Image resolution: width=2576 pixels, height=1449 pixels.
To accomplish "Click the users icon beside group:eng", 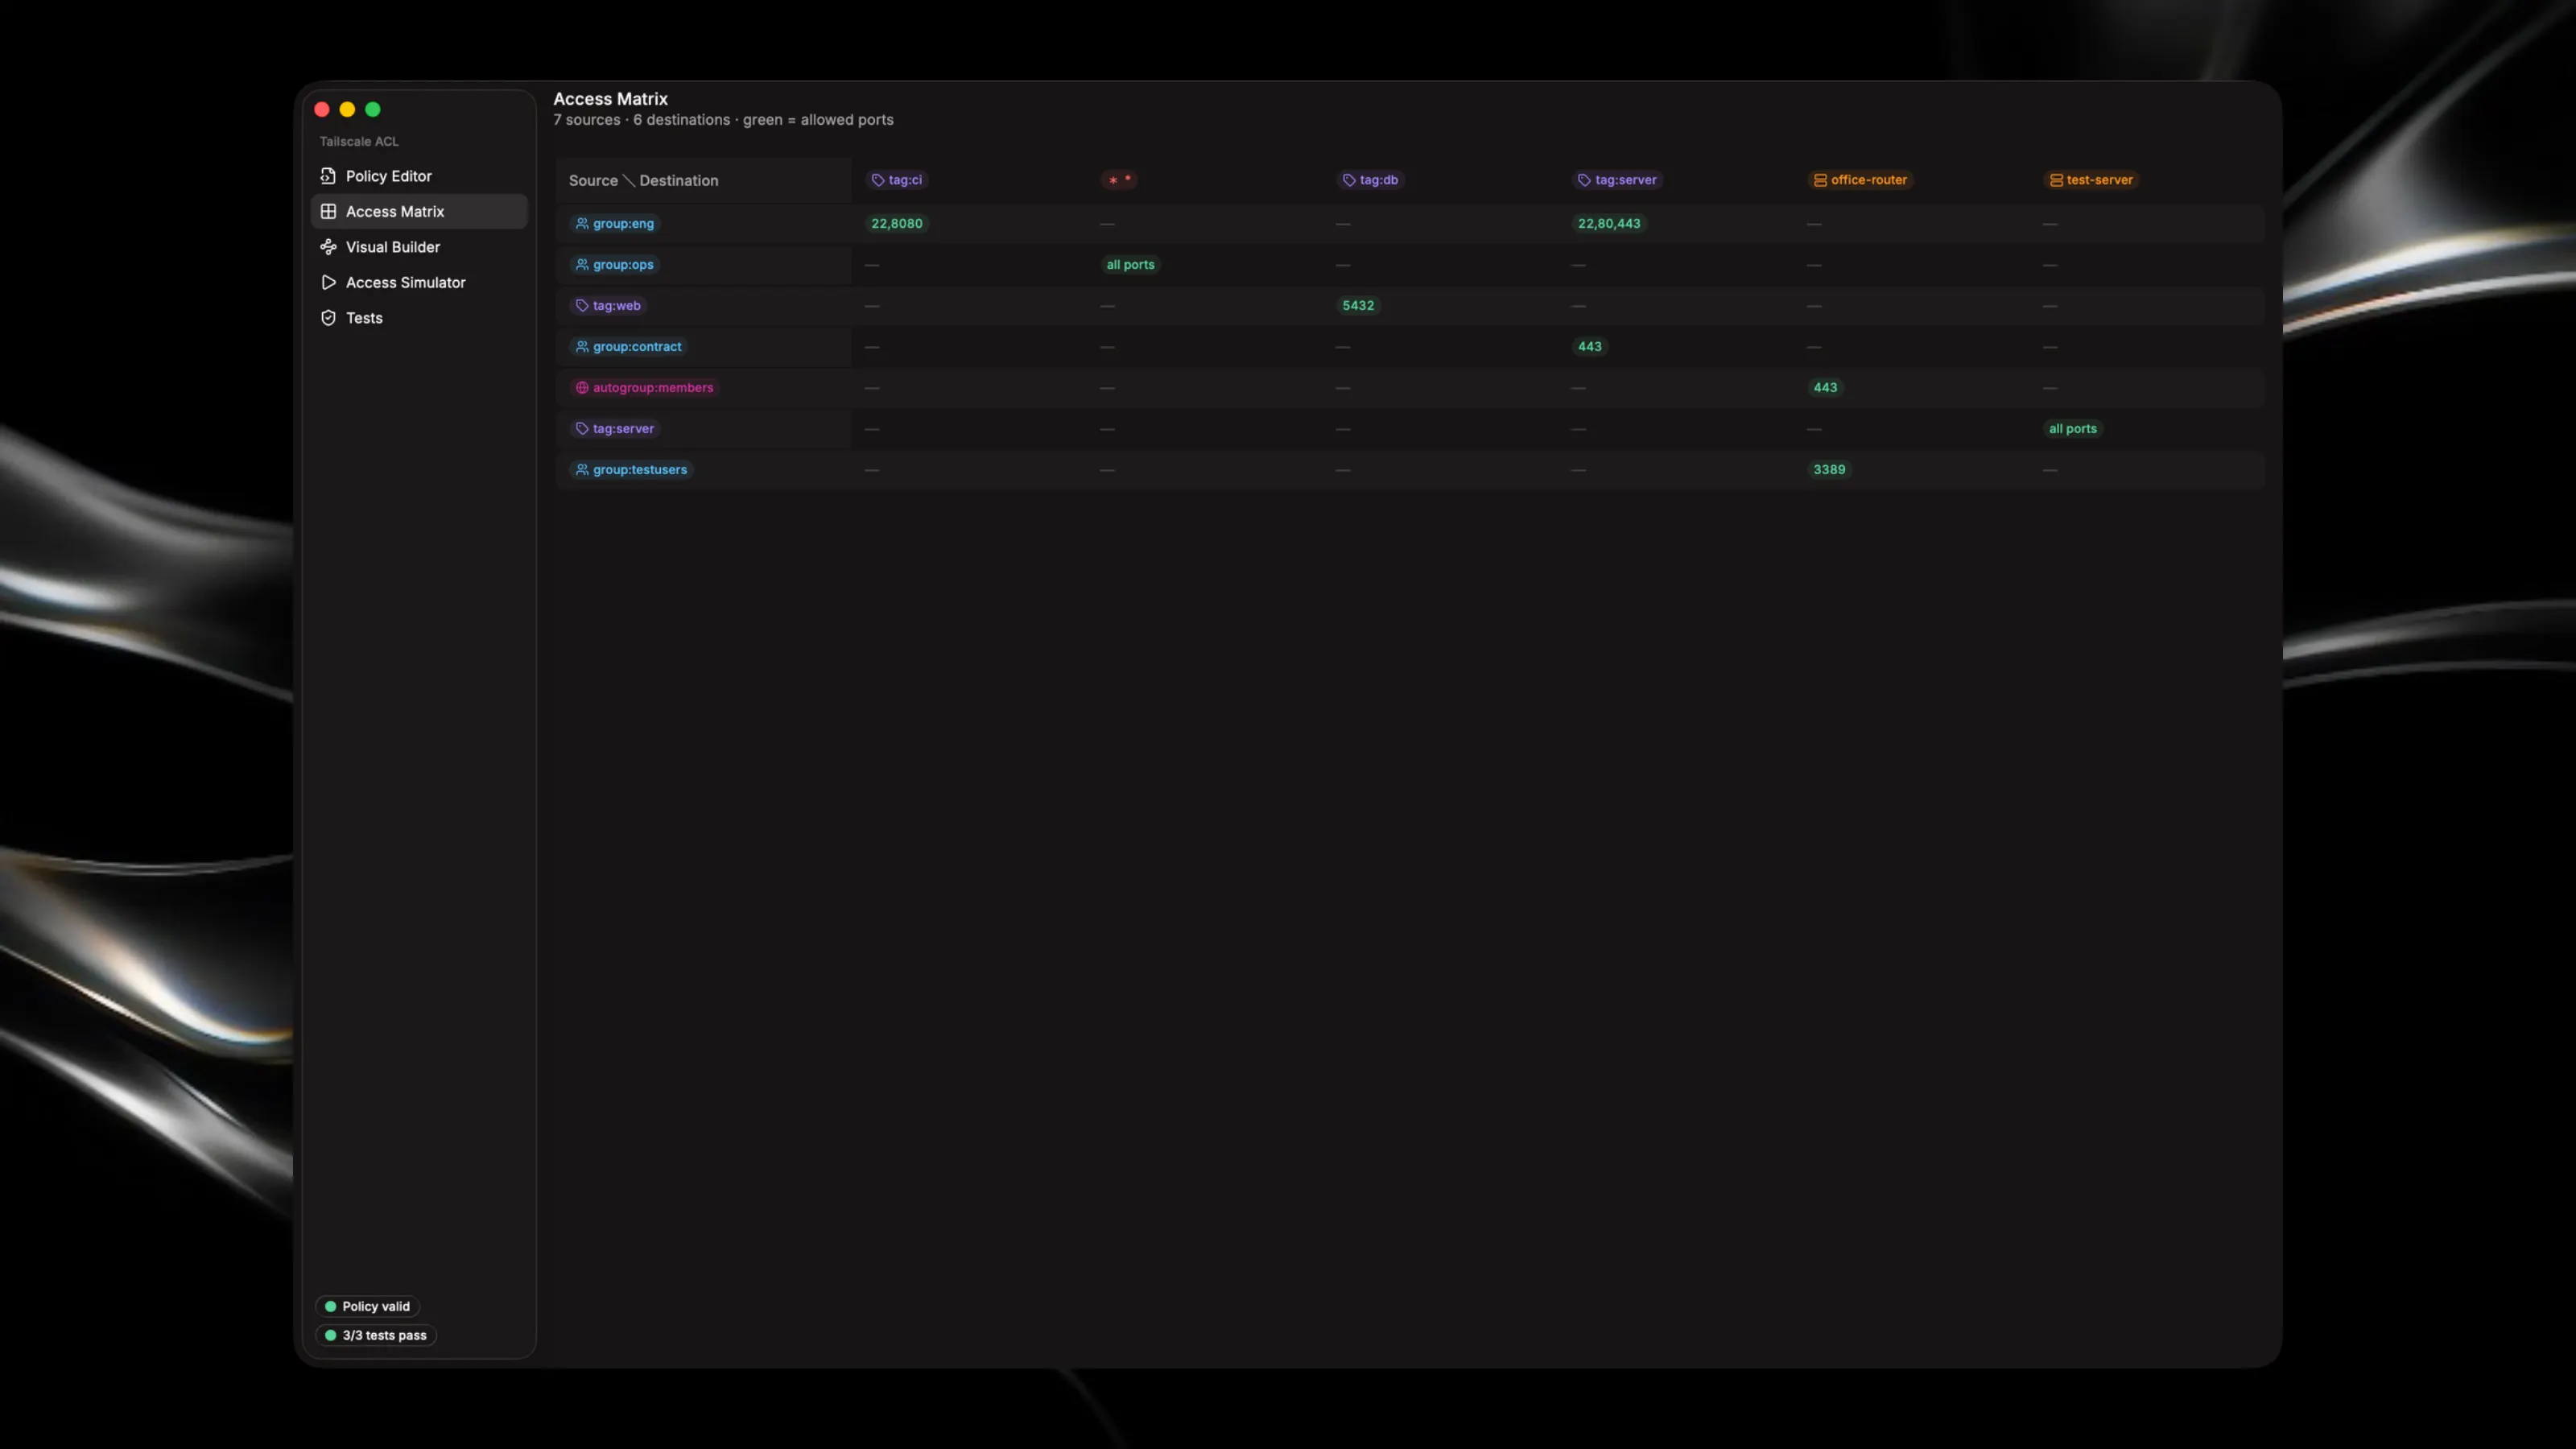I will click(x=582, y=223).
